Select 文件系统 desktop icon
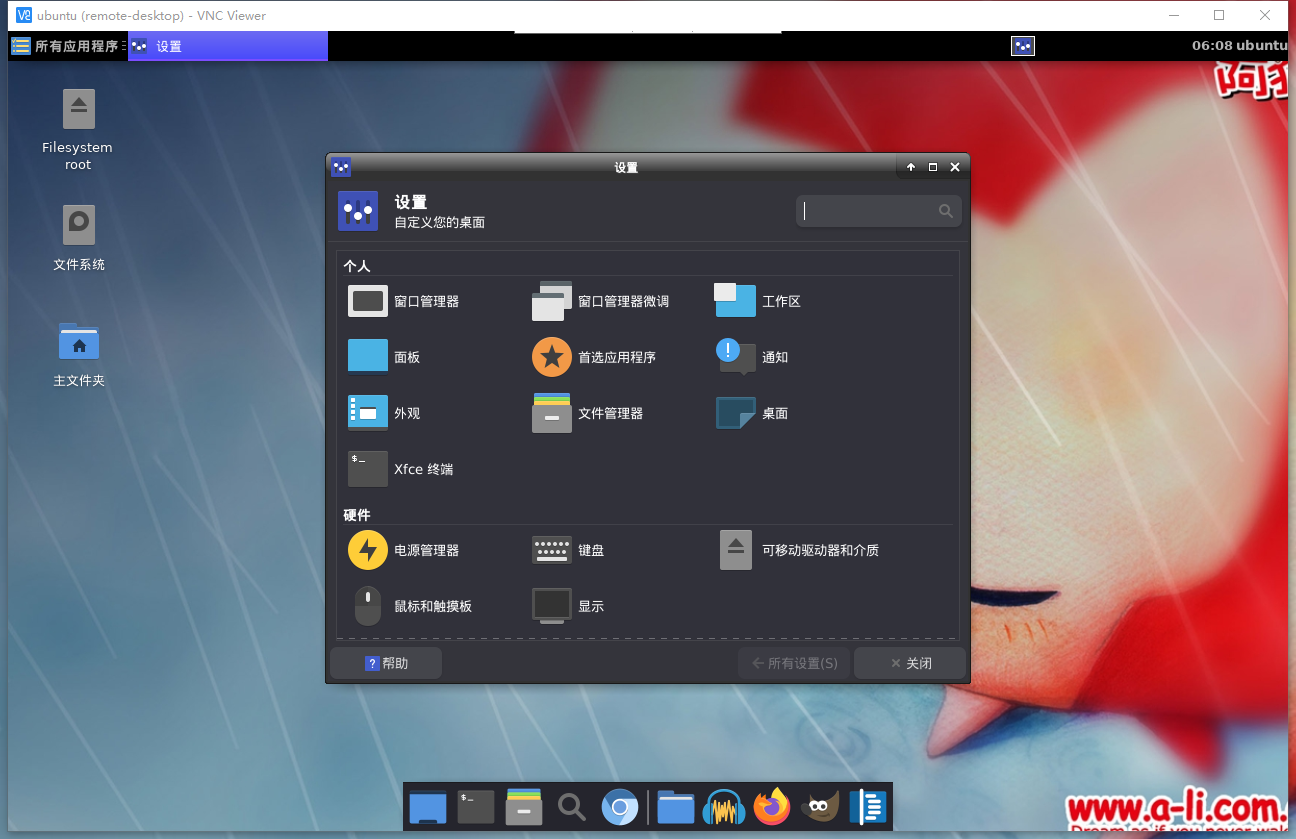Image resolution: width=1296 pixels, height=839 pixels. point(79,238)
